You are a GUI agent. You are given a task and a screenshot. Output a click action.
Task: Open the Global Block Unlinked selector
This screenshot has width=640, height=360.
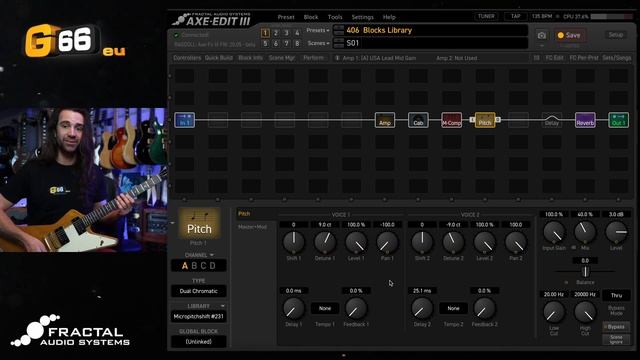(x=199, y=342)
